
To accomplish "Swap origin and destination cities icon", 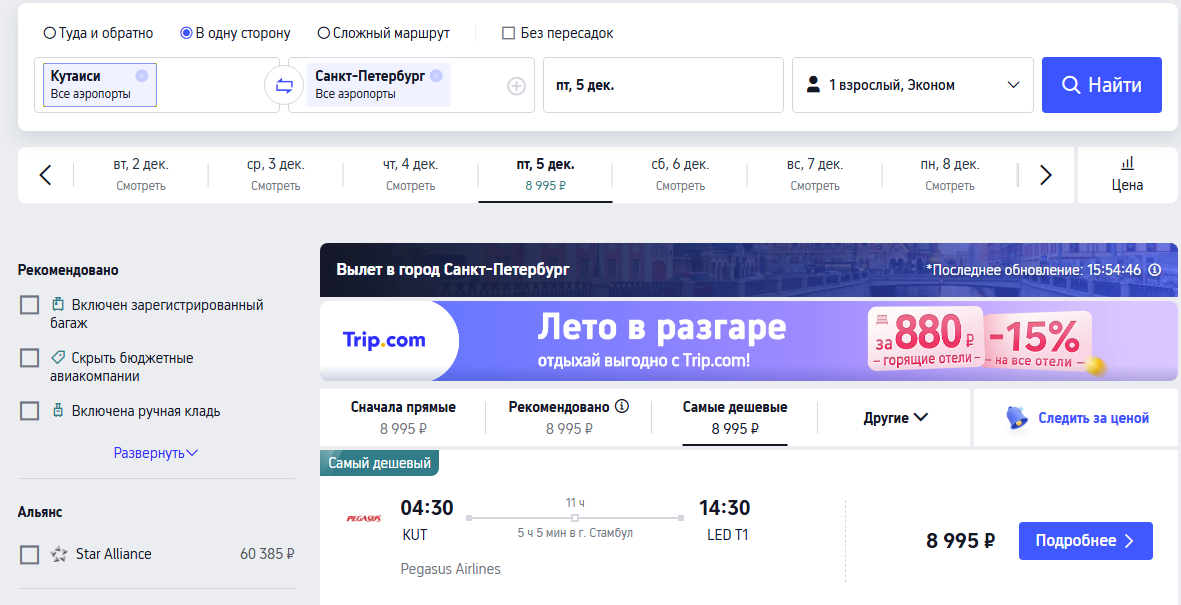I will coord(284,85).
